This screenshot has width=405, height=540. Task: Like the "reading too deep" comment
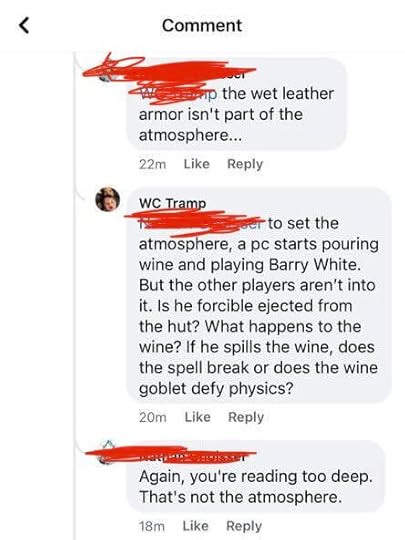click(196, 526)
